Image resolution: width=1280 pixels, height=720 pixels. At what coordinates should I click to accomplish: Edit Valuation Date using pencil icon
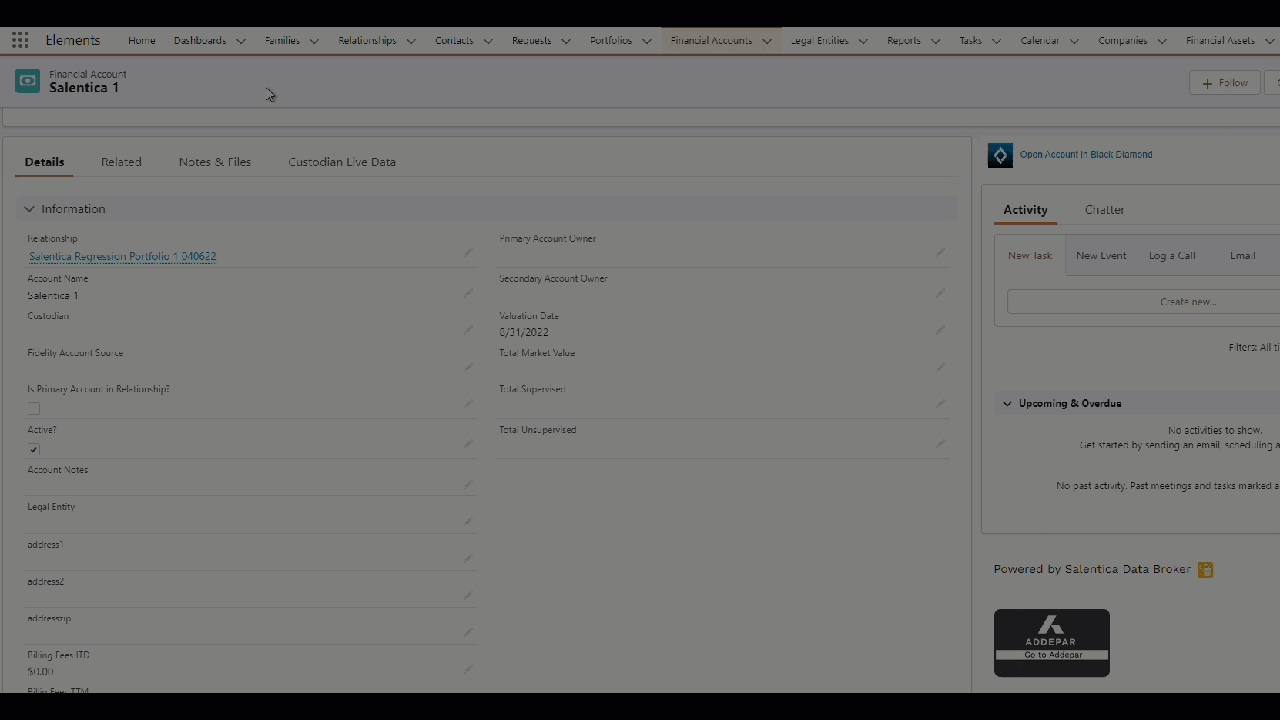940,330
